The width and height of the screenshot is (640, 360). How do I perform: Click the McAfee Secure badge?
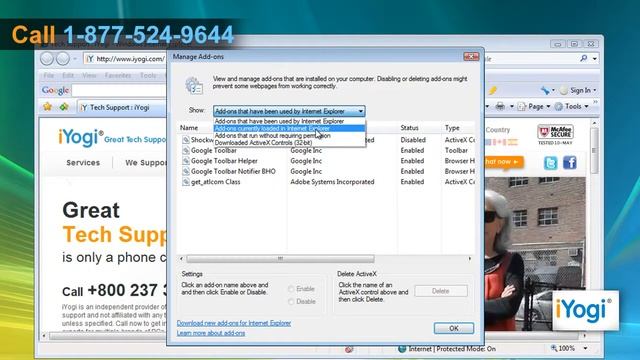[555, 134]
